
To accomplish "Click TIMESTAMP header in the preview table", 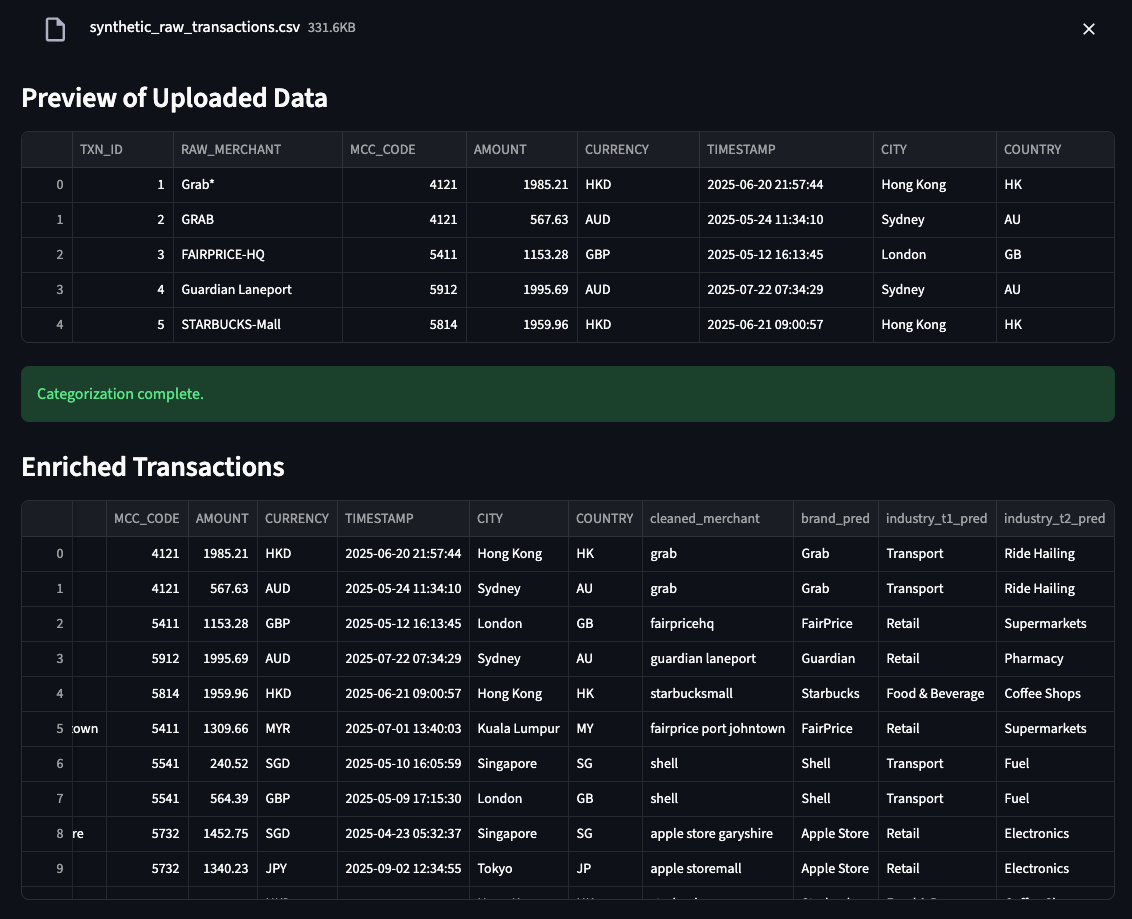I will (741, 149).
